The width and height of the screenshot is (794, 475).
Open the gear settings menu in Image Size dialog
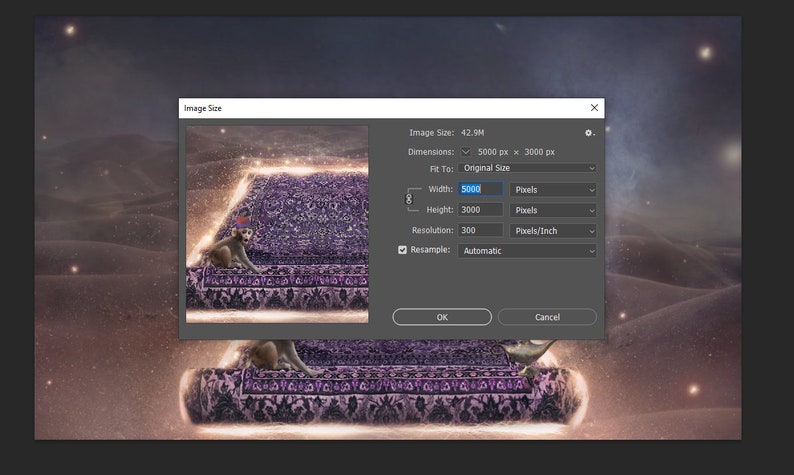(x=589, y=133)
